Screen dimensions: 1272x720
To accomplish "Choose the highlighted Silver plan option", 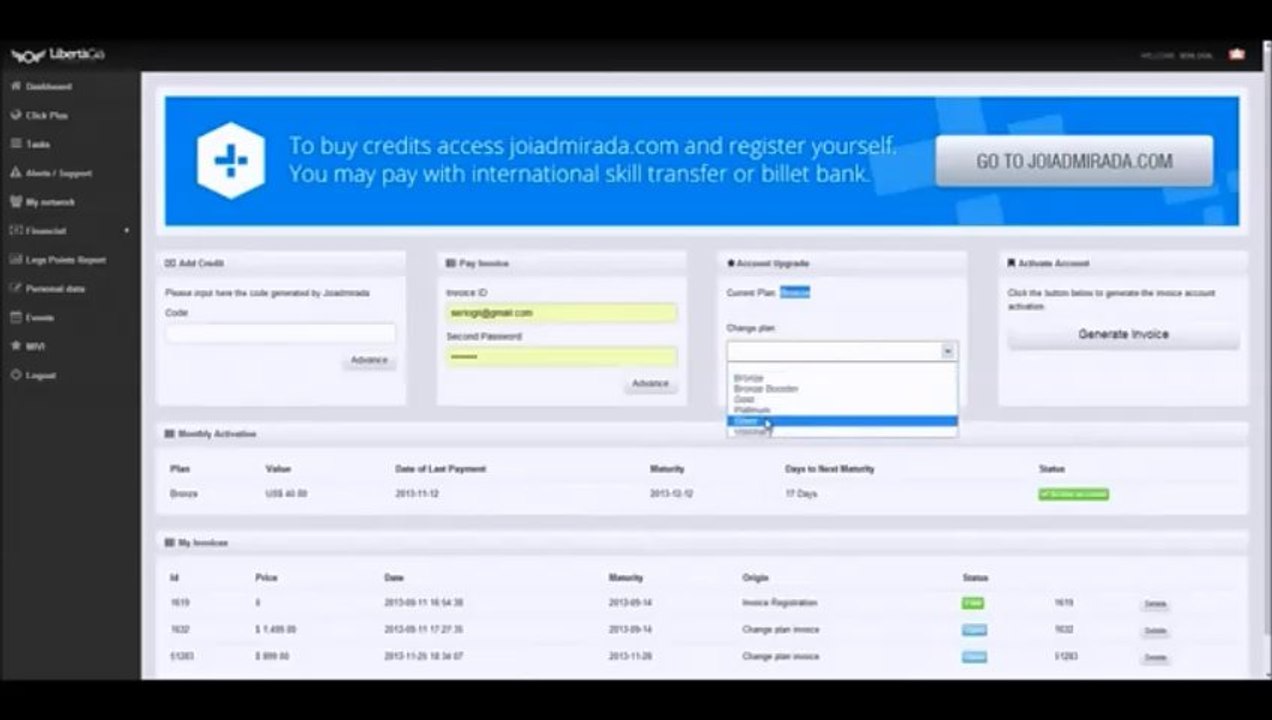I will click(842, 421).
